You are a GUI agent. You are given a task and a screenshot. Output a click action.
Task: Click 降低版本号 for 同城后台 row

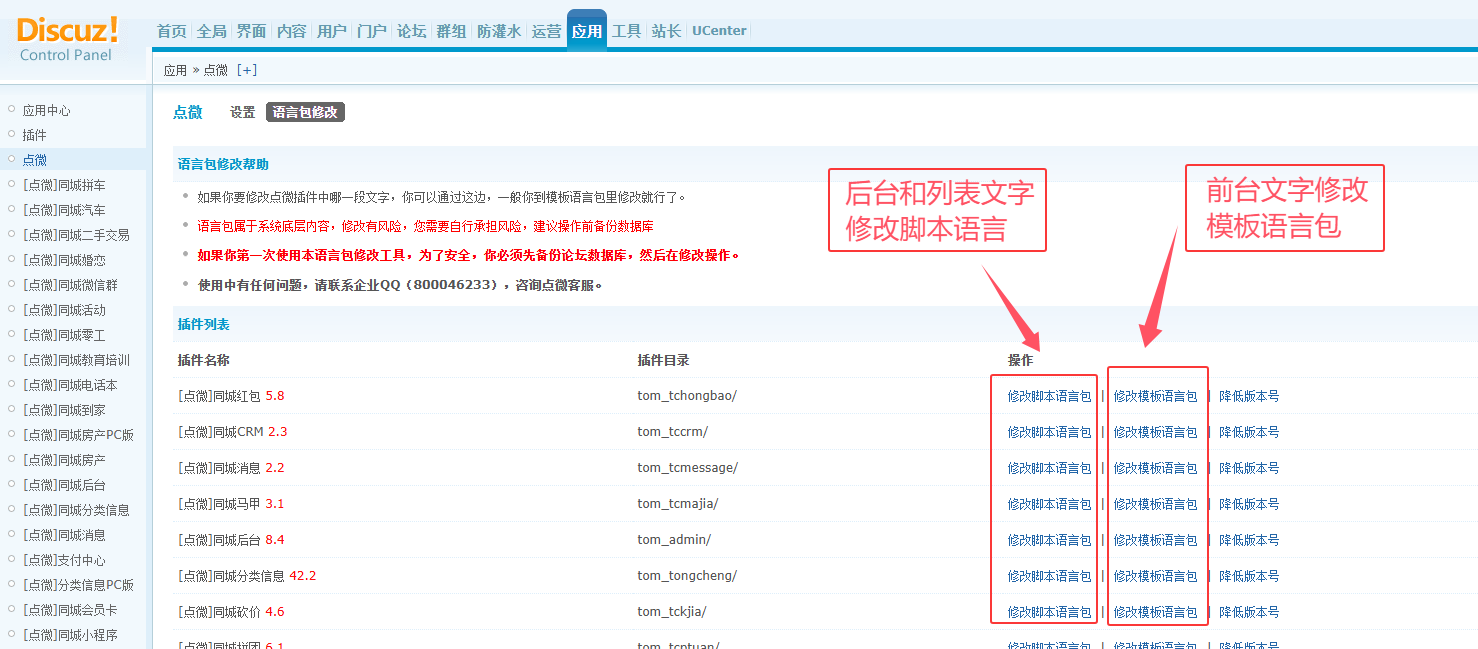point(1248,540)
